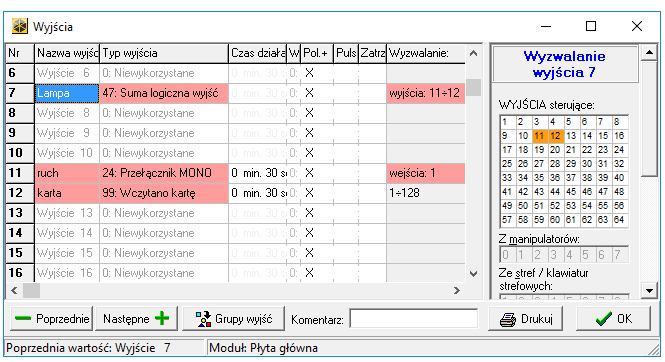Select the '1÷128' trigger cell
The width and height of the screenshot is (665, 362).
tap(426, 193)
